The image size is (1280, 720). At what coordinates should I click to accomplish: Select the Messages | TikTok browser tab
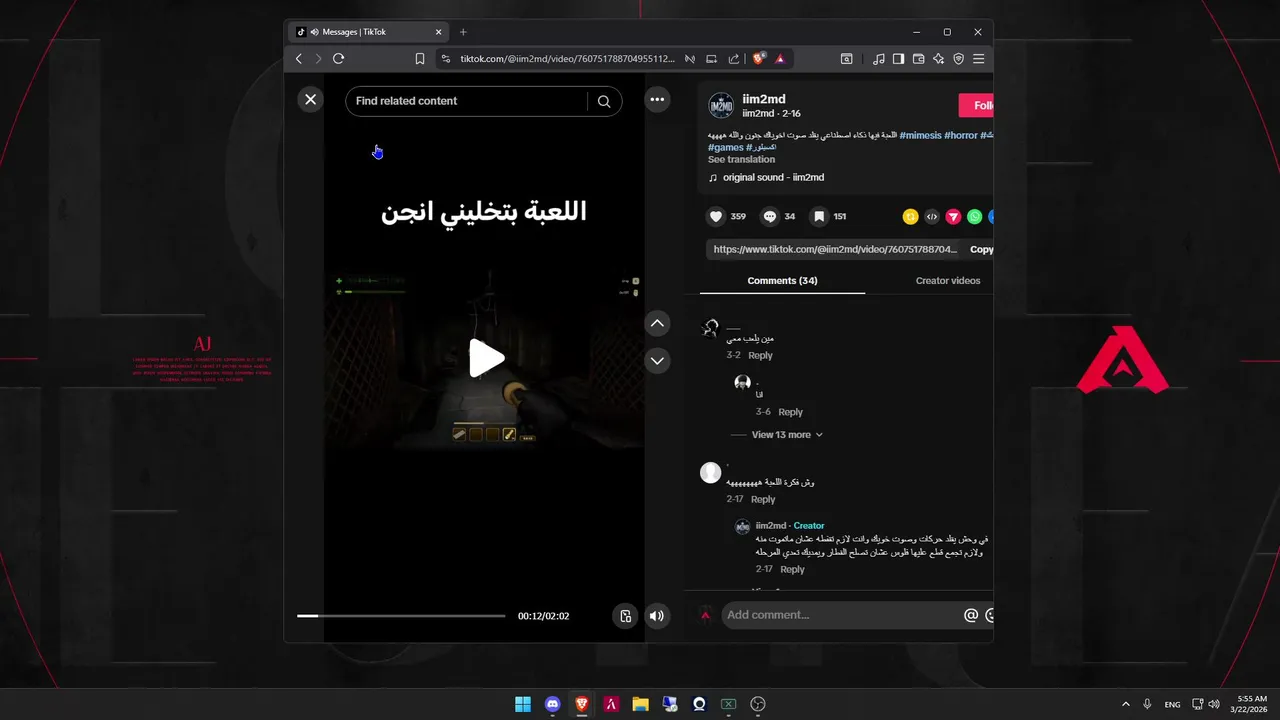coord(368,32)
